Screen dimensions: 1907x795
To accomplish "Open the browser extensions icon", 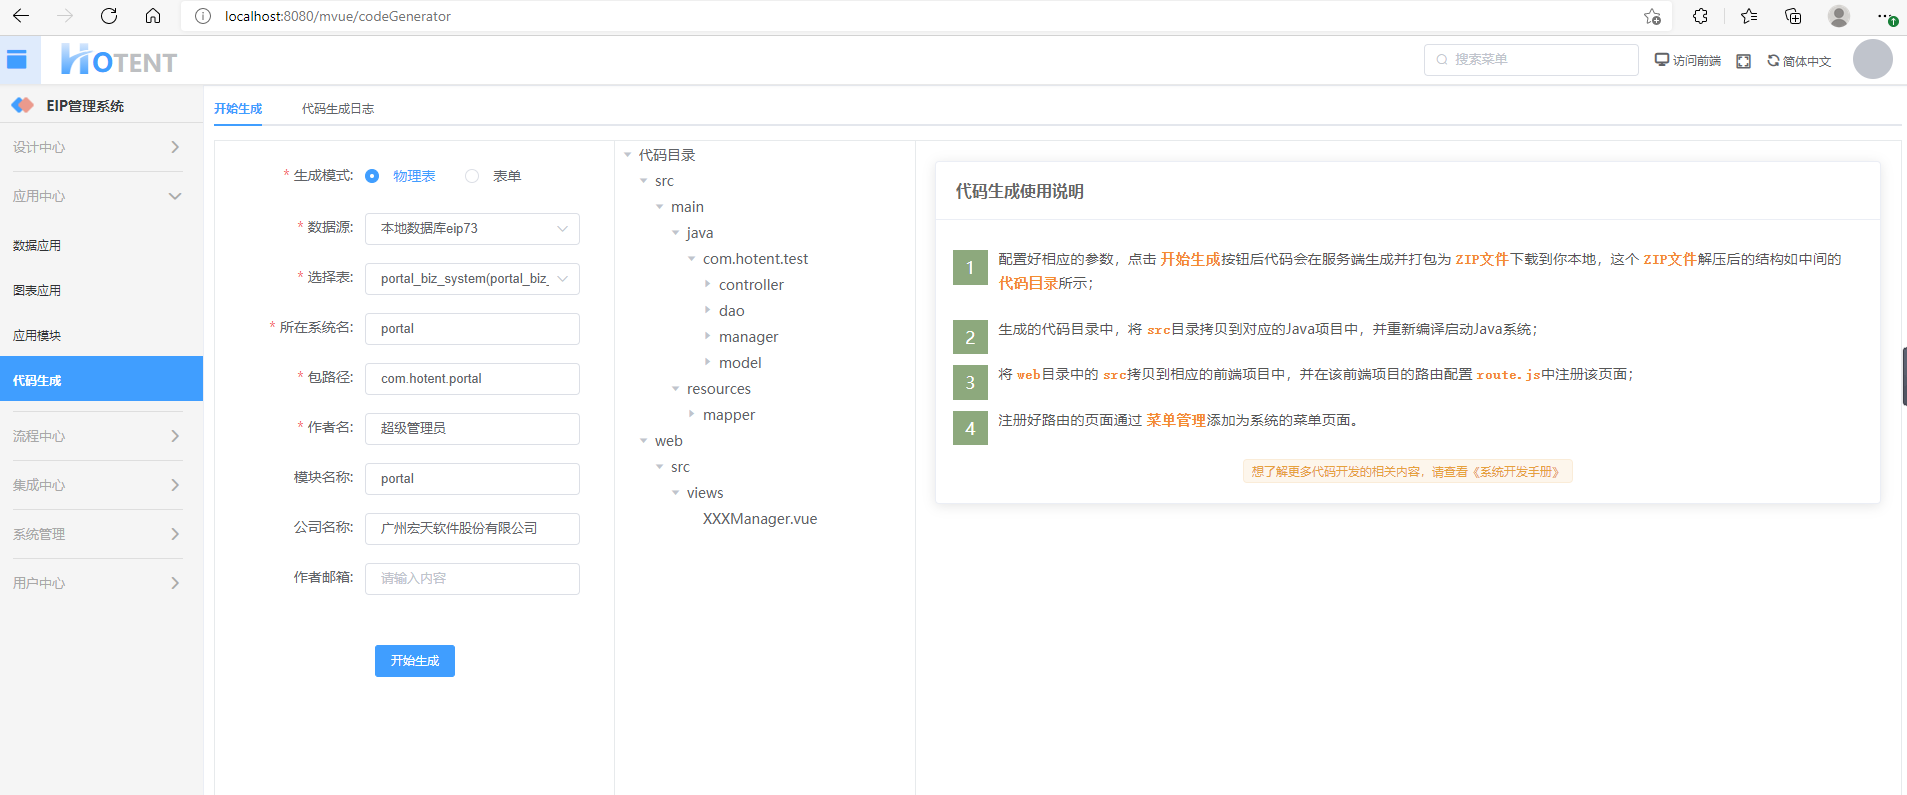I will click(1700, 16).
